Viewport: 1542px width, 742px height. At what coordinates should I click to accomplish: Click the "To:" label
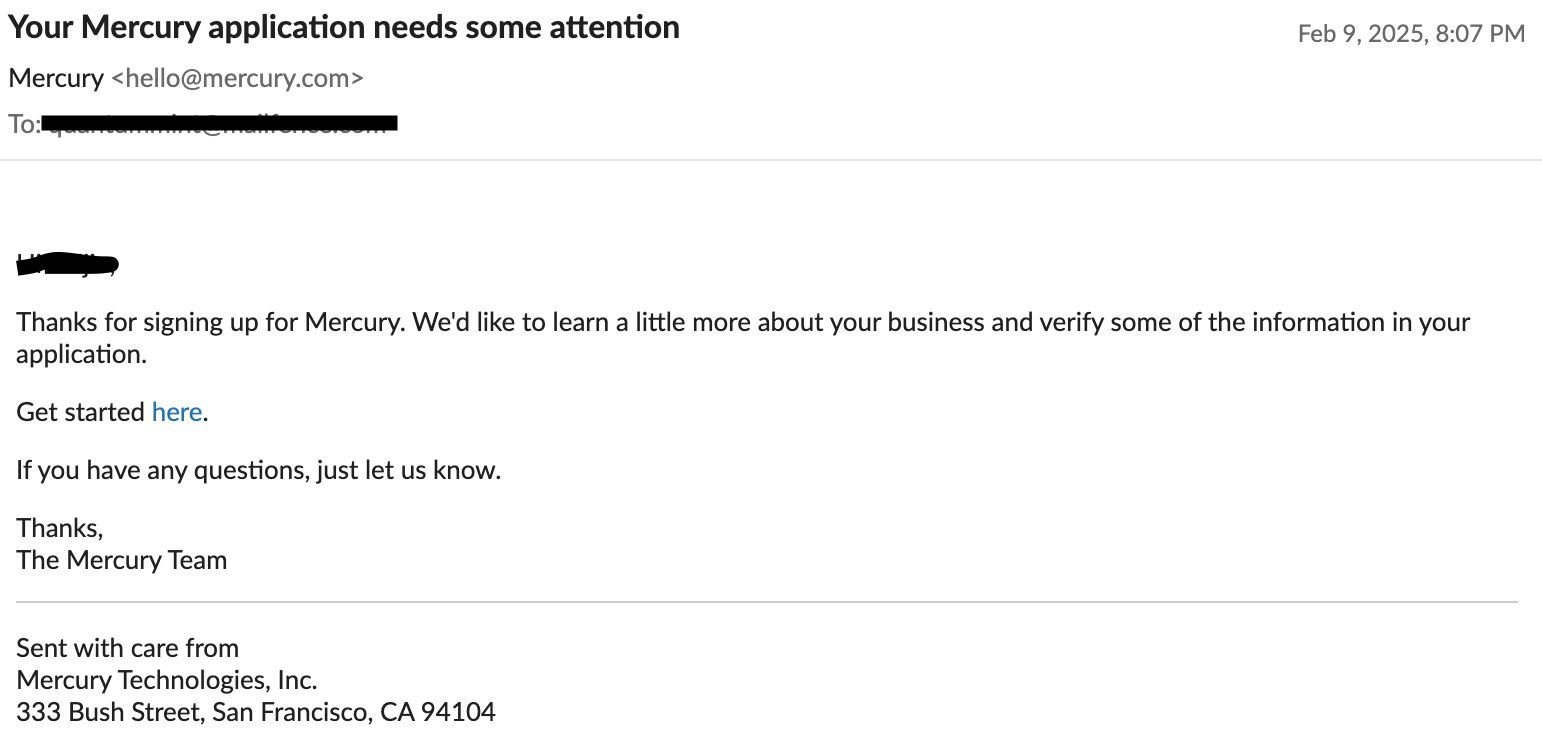(x=25, y=124)
